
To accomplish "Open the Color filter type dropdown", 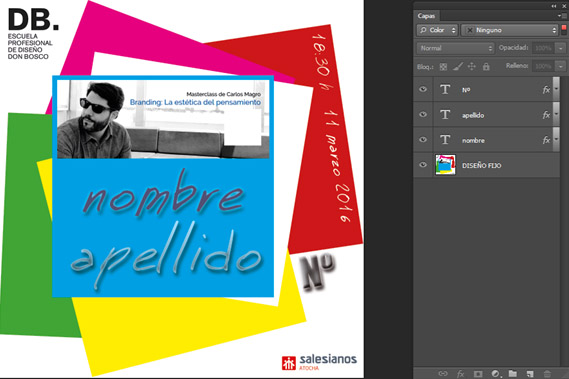I will point(437,30).
